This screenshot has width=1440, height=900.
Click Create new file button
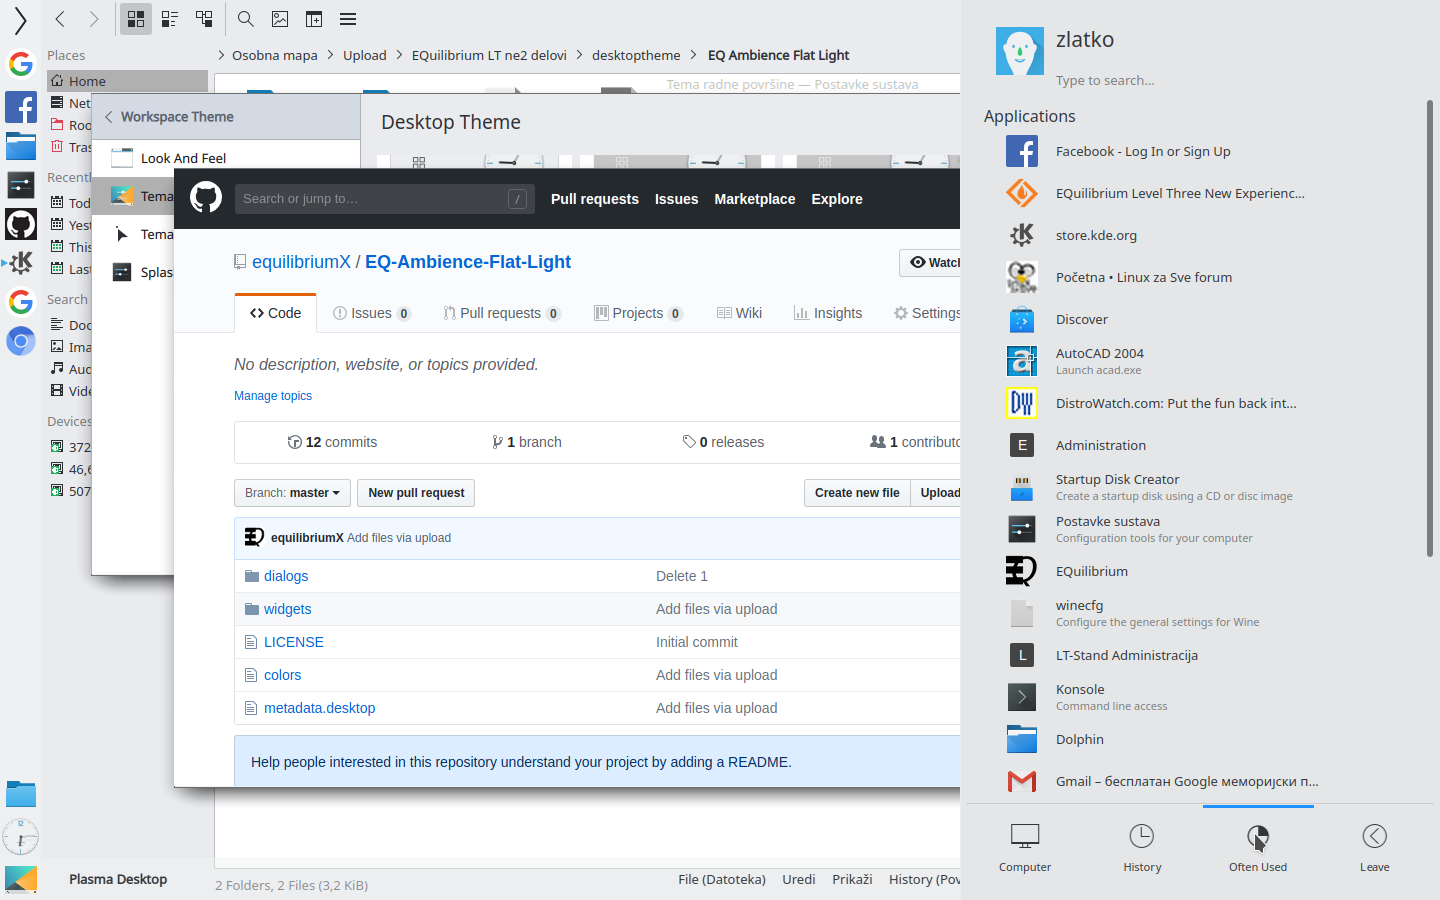(857, 493)
